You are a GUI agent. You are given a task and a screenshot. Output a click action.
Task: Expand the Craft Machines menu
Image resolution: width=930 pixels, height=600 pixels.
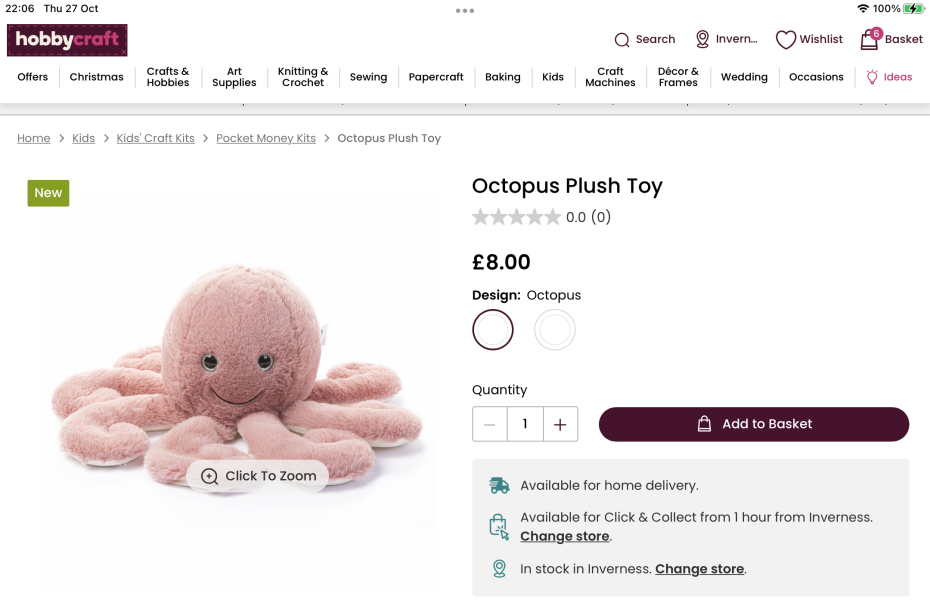point(610,77)
